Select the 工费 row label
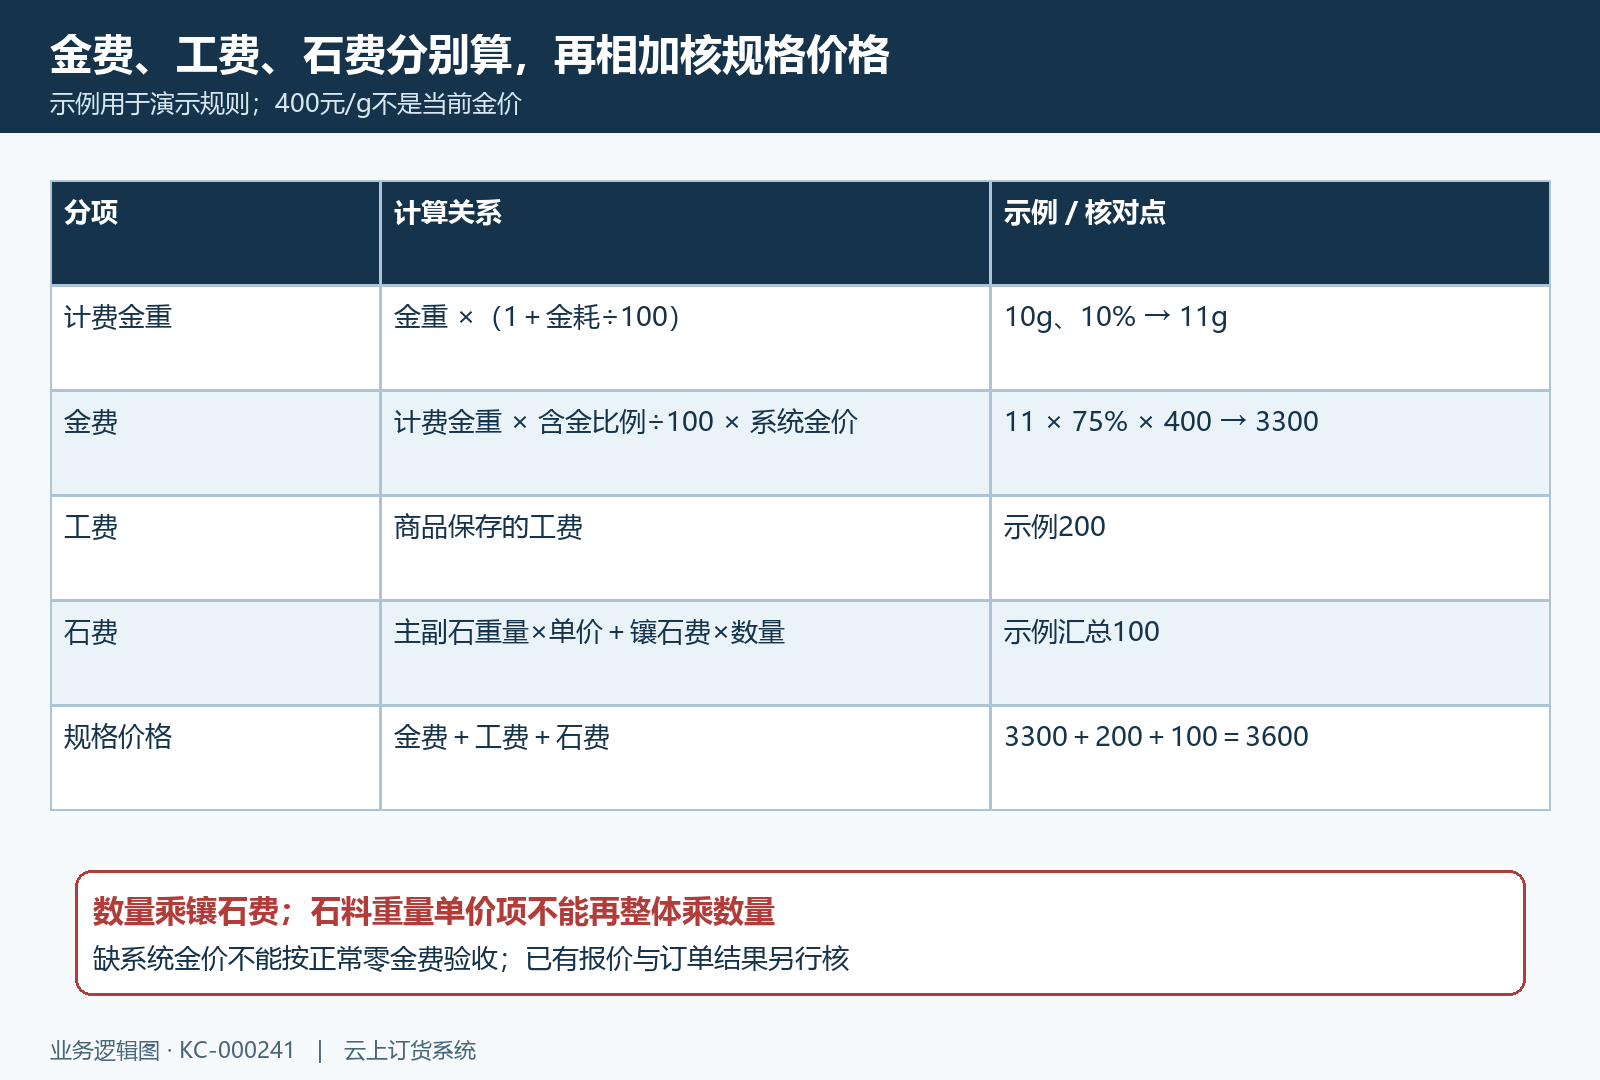The width and height of the screenshot is (1600, 1080). click(91, 527)
